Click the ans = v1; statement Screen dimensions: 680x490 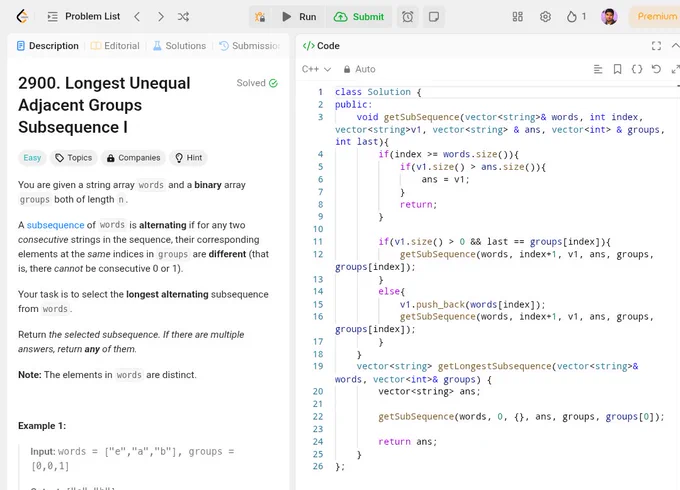(x=445, y=180)
